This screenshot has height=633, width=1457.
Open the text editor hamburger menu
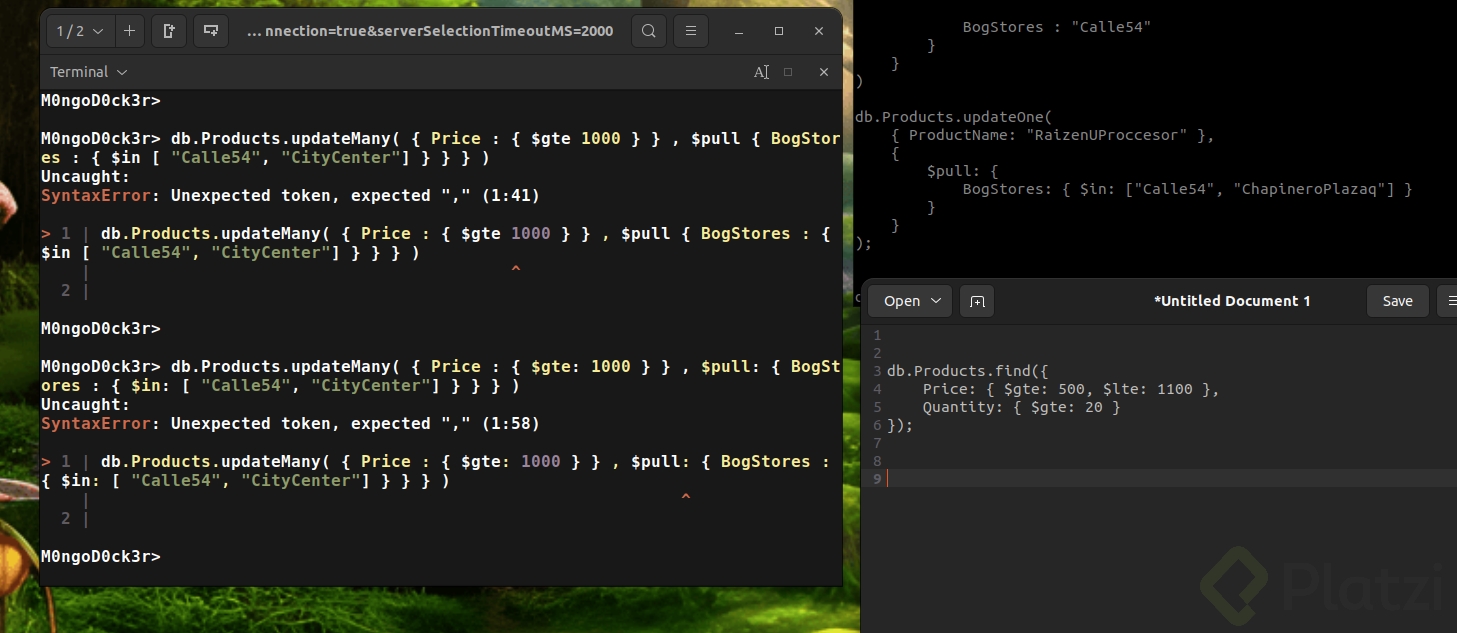click(x=1448, y=301)
